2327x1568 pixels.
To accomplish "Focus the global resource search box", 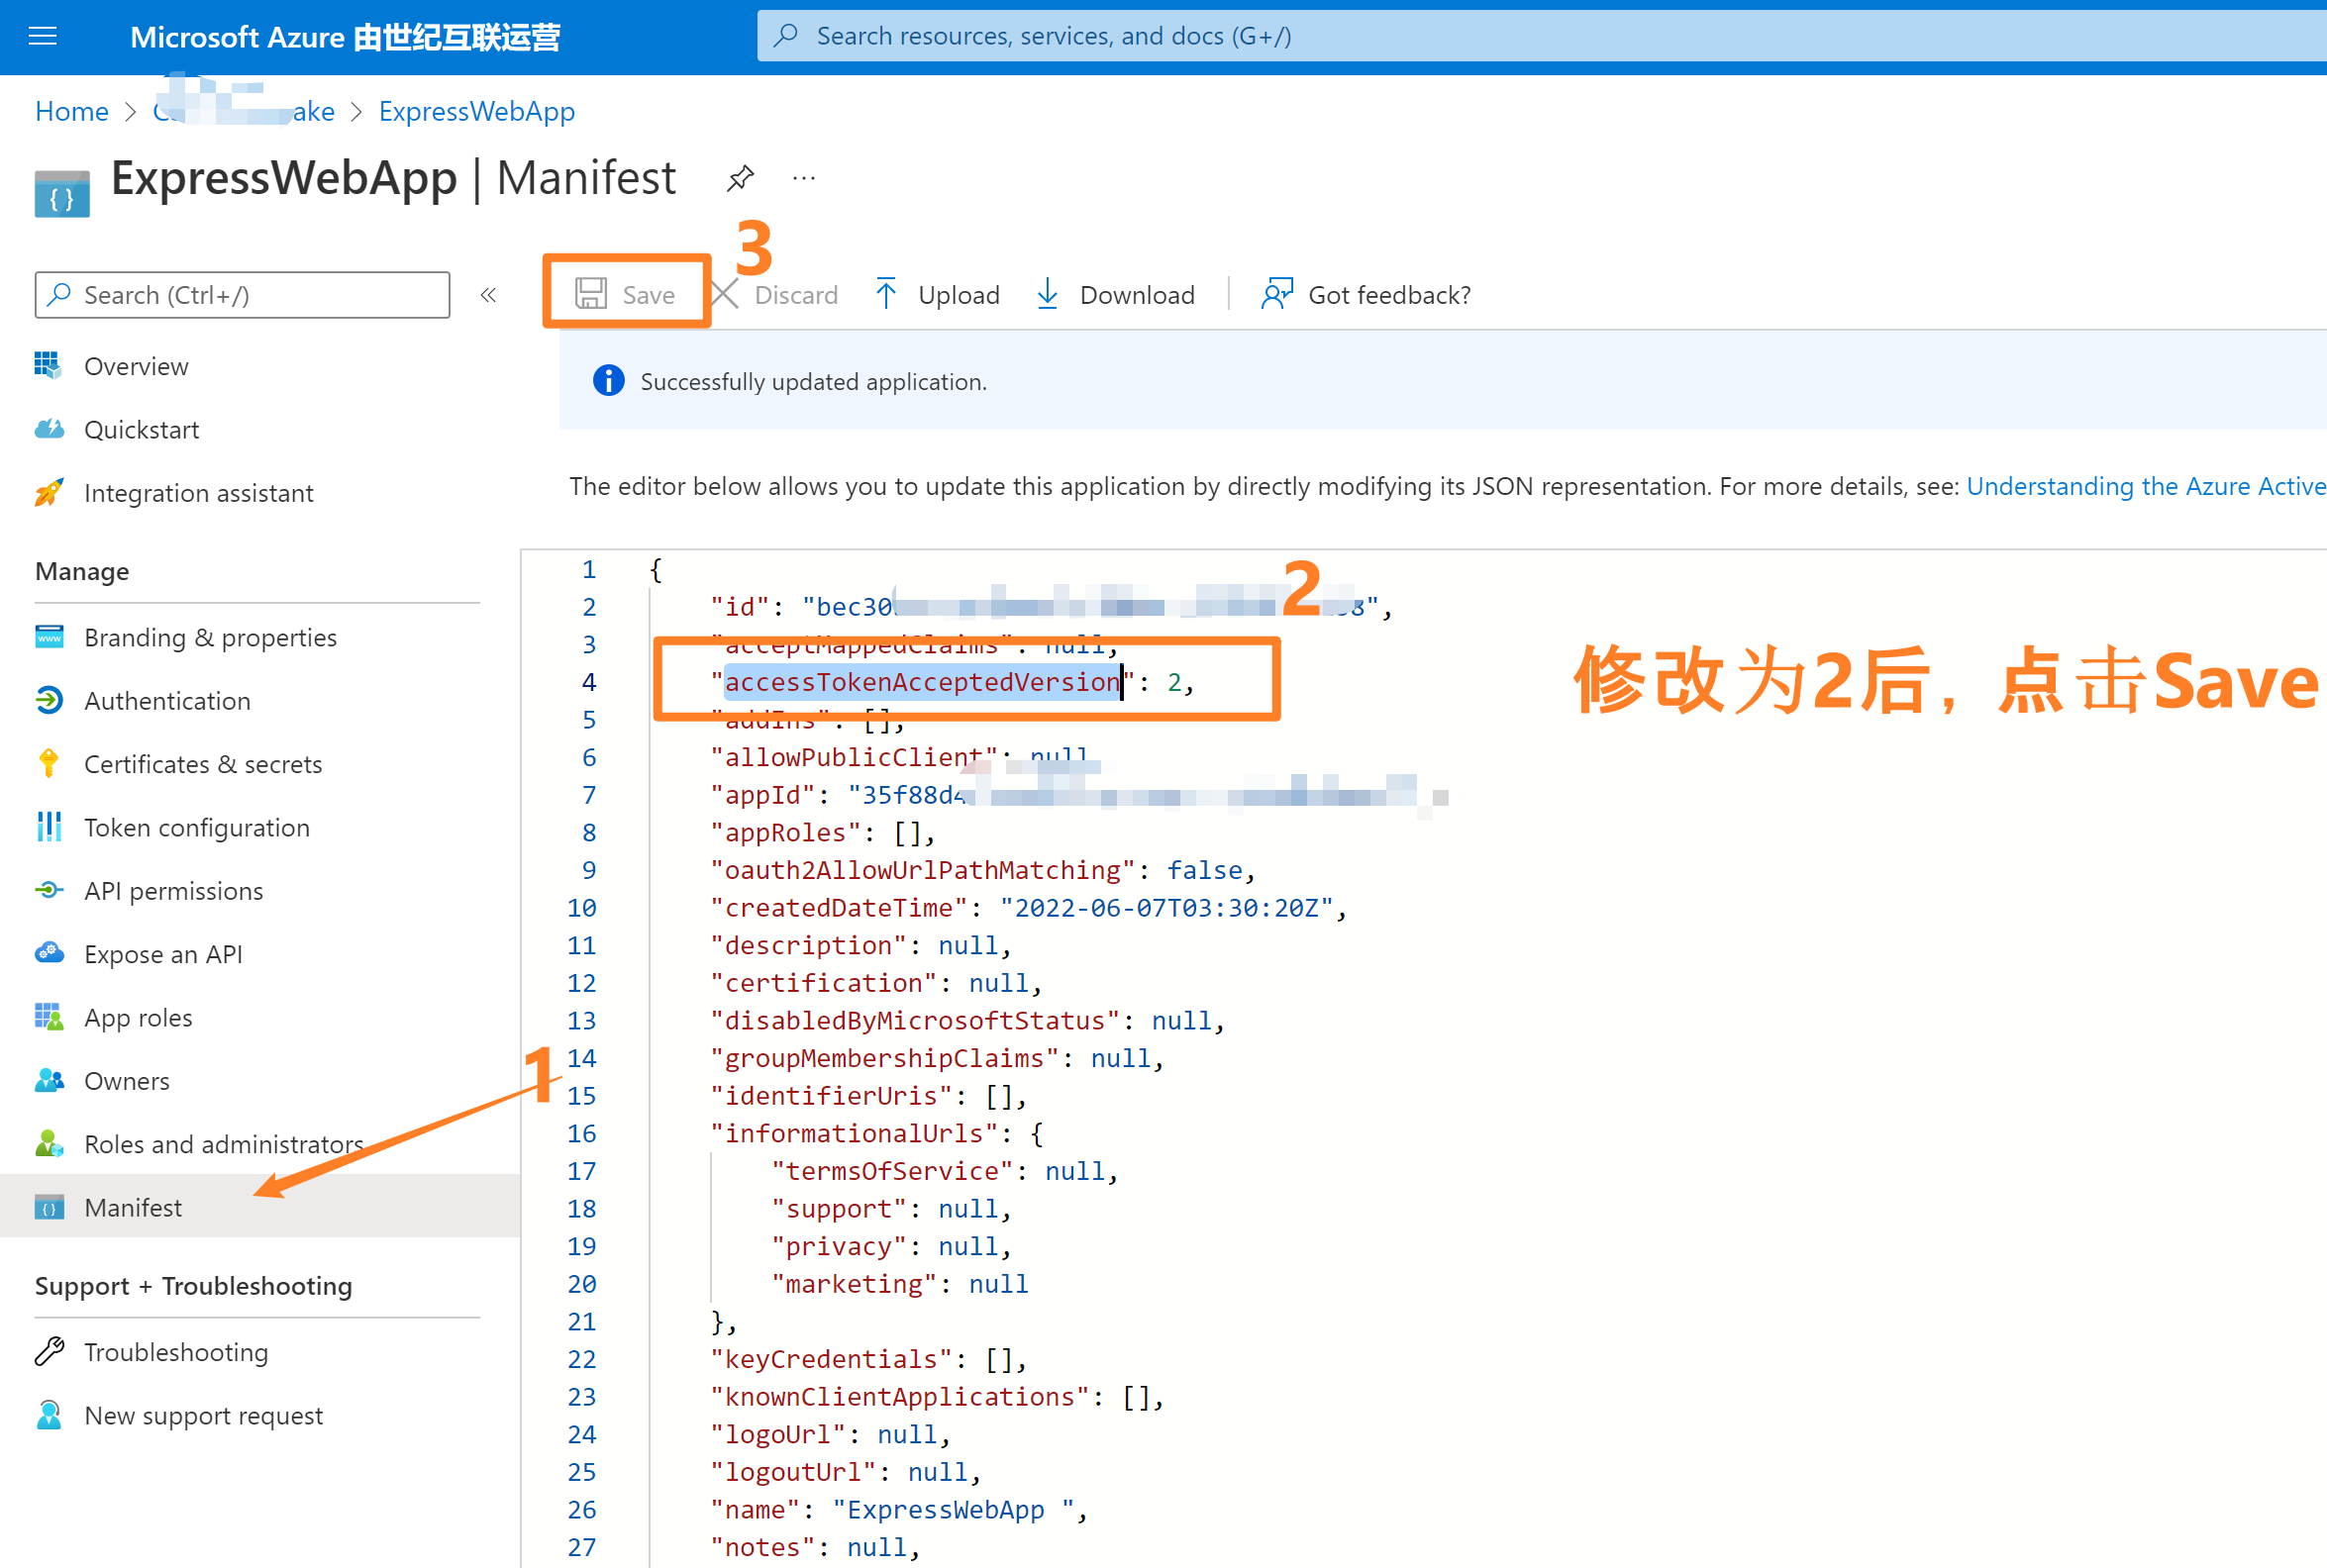I will tap(1540, 36).
